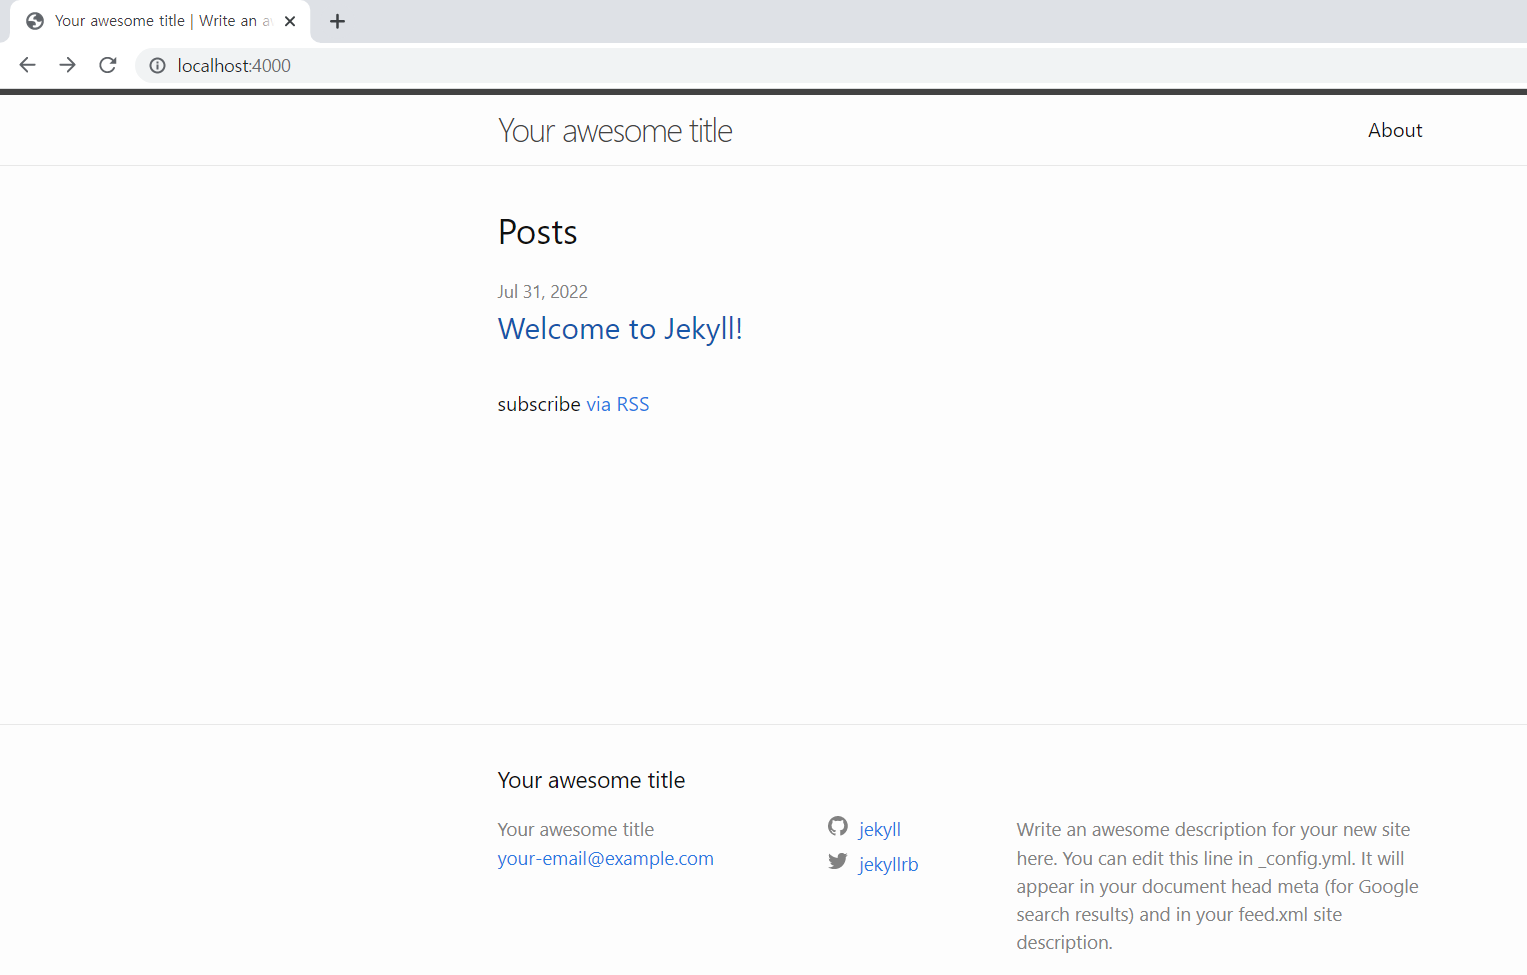The height and width of the screenshot is (975, 1527).
Task: Click the Twitter bird icon
Action: tap(838, 861)
